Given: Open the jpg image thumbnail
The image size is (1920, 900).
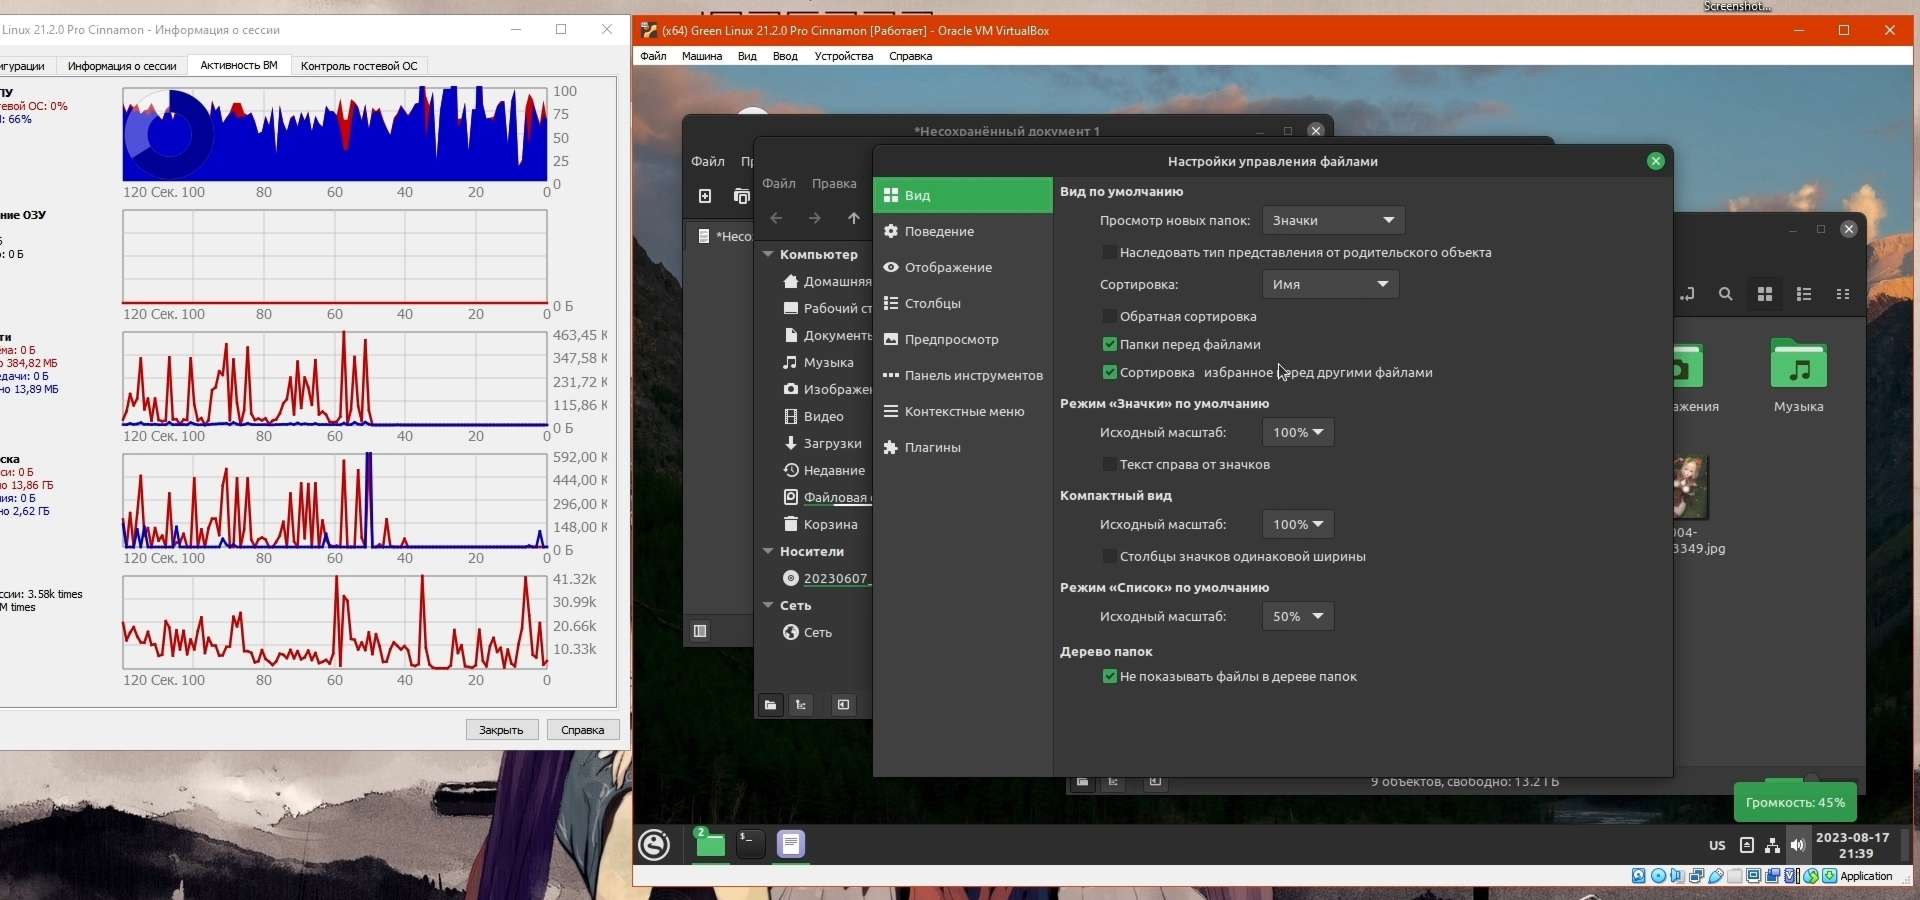Looking at the screenshot, I should (x=1691, y=487).
